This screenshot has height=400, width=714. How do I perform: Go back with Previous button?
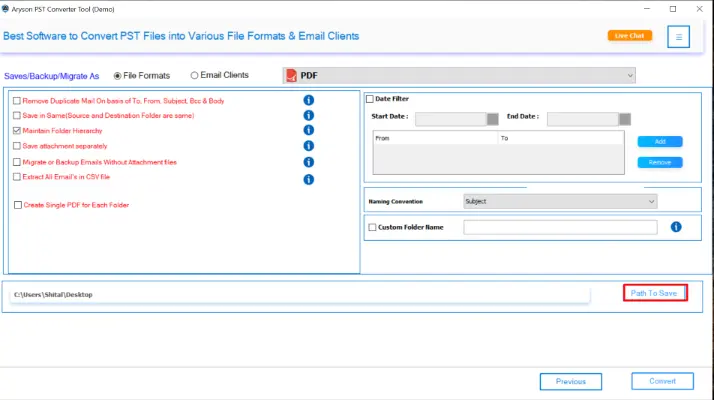click(x=571, y=381)
